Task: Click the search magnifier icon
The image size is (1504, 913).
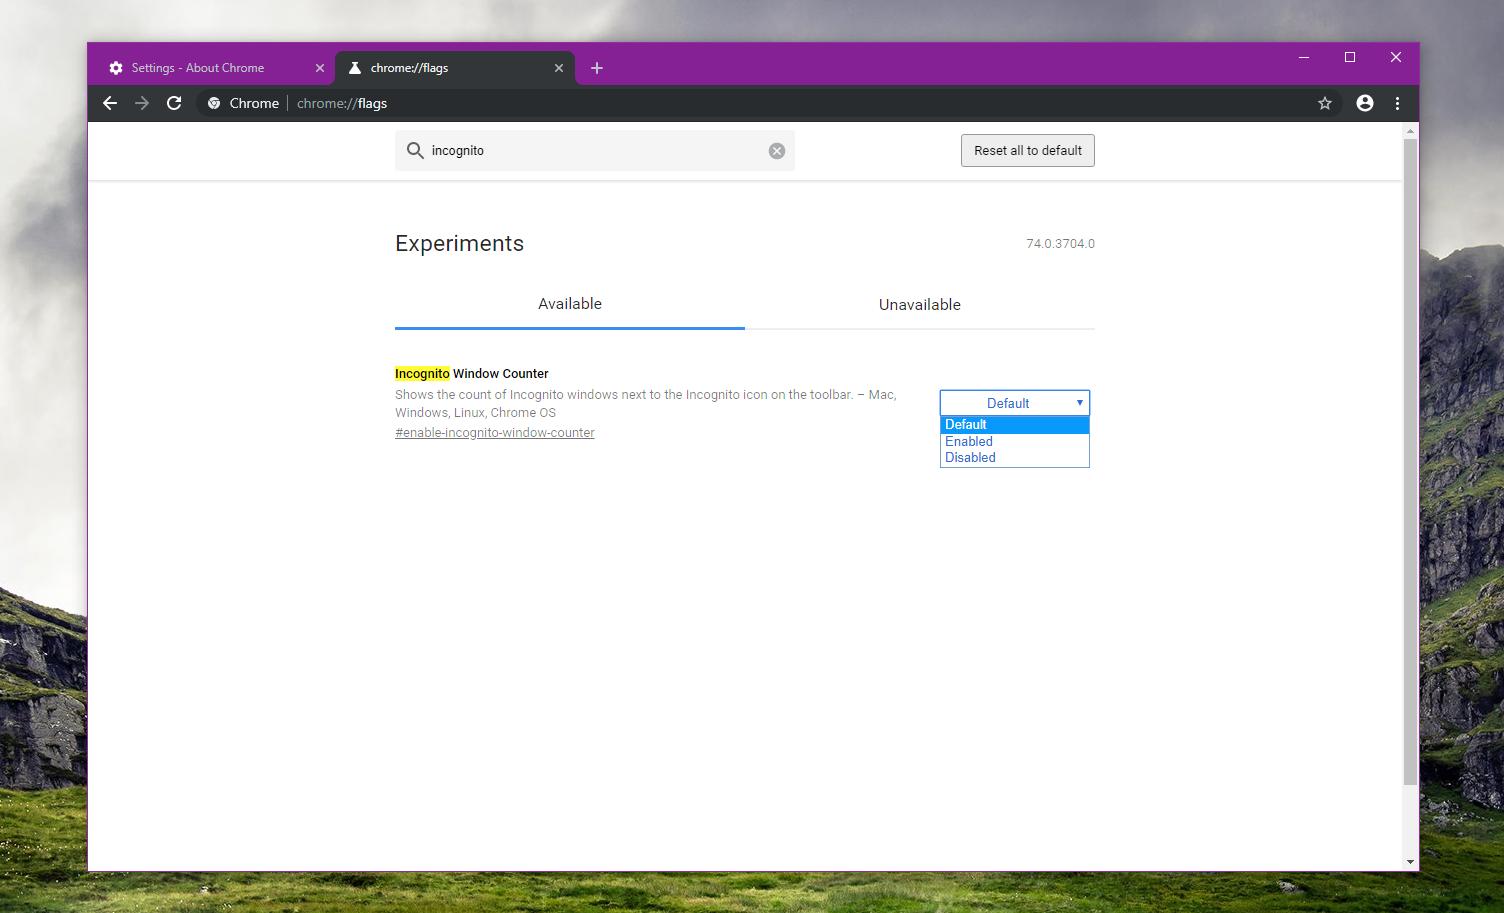Action: 415,150
